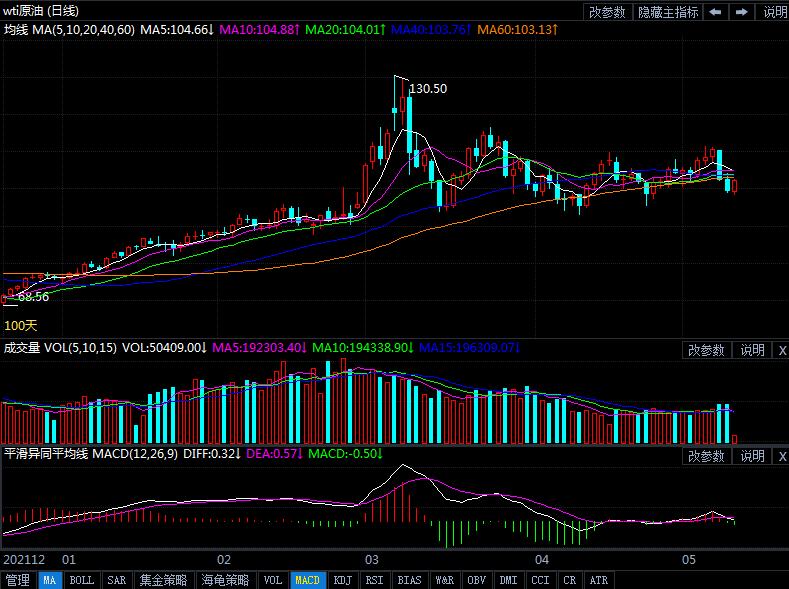Select the RSI indicator tab

(x=374, y=580)
